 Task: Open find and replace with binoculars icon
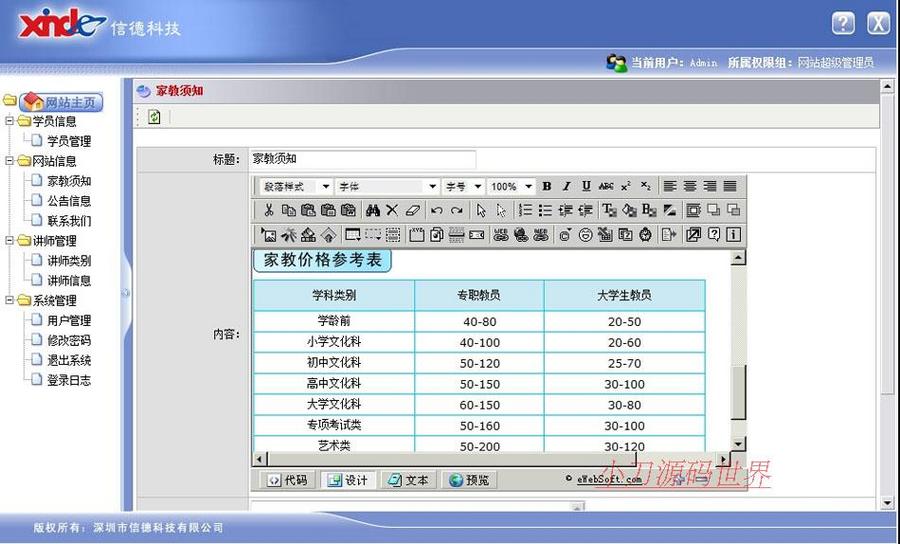[x=373, y=211]
